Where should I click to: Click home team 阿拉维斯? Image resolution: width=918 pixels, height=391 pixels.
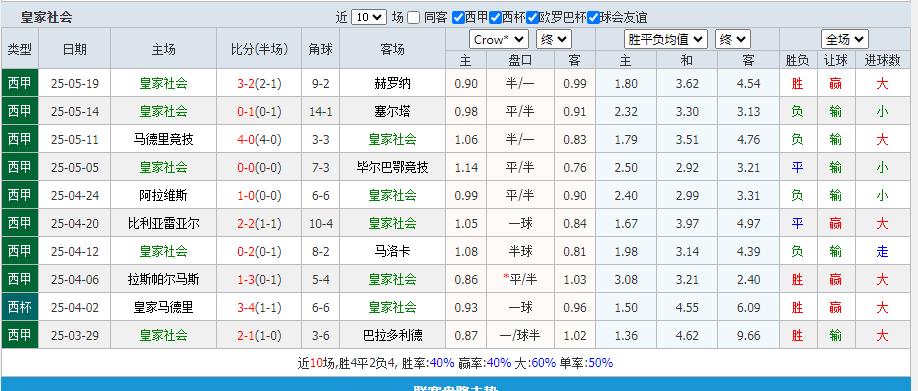(x=163, y=196)
